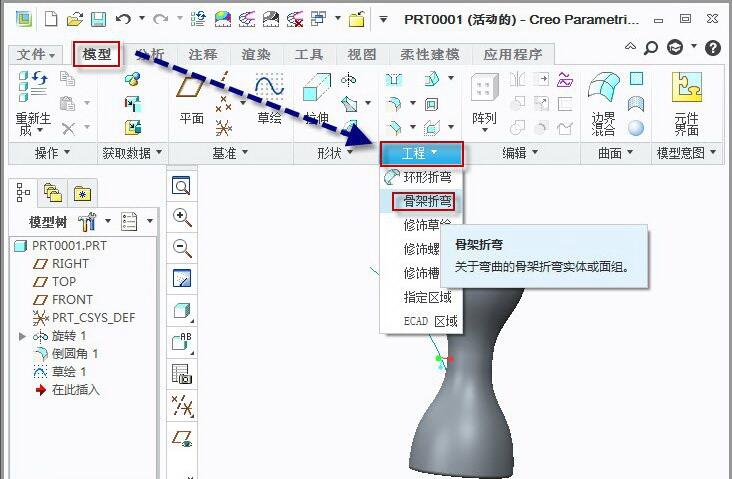Expand the Editing (编辑) group dropdown
732x479 pixels.
(520, 153)
